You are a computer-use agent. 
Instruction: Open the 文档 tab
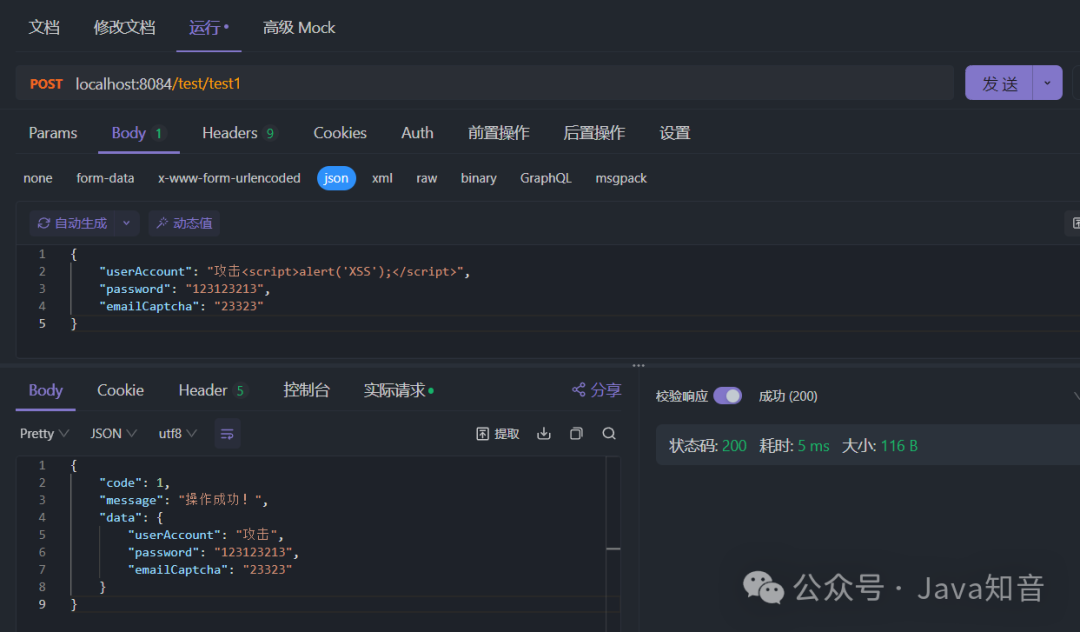click(44, 28)
